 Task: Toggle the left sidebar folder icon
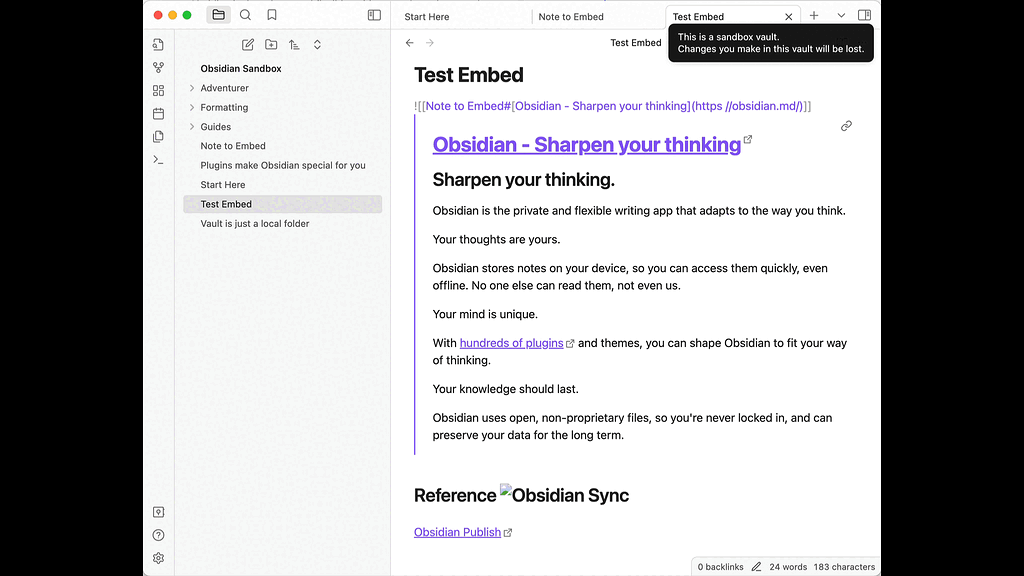click(219, 14)
